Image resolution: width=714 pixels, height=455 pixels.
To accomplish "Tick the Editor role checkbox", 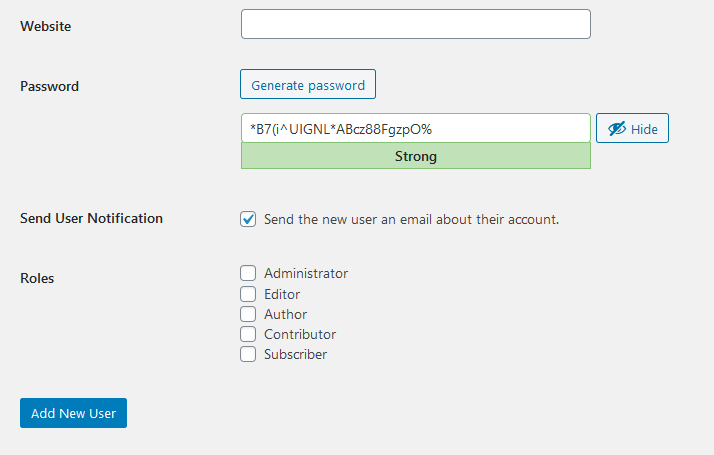I will (248, 294).
